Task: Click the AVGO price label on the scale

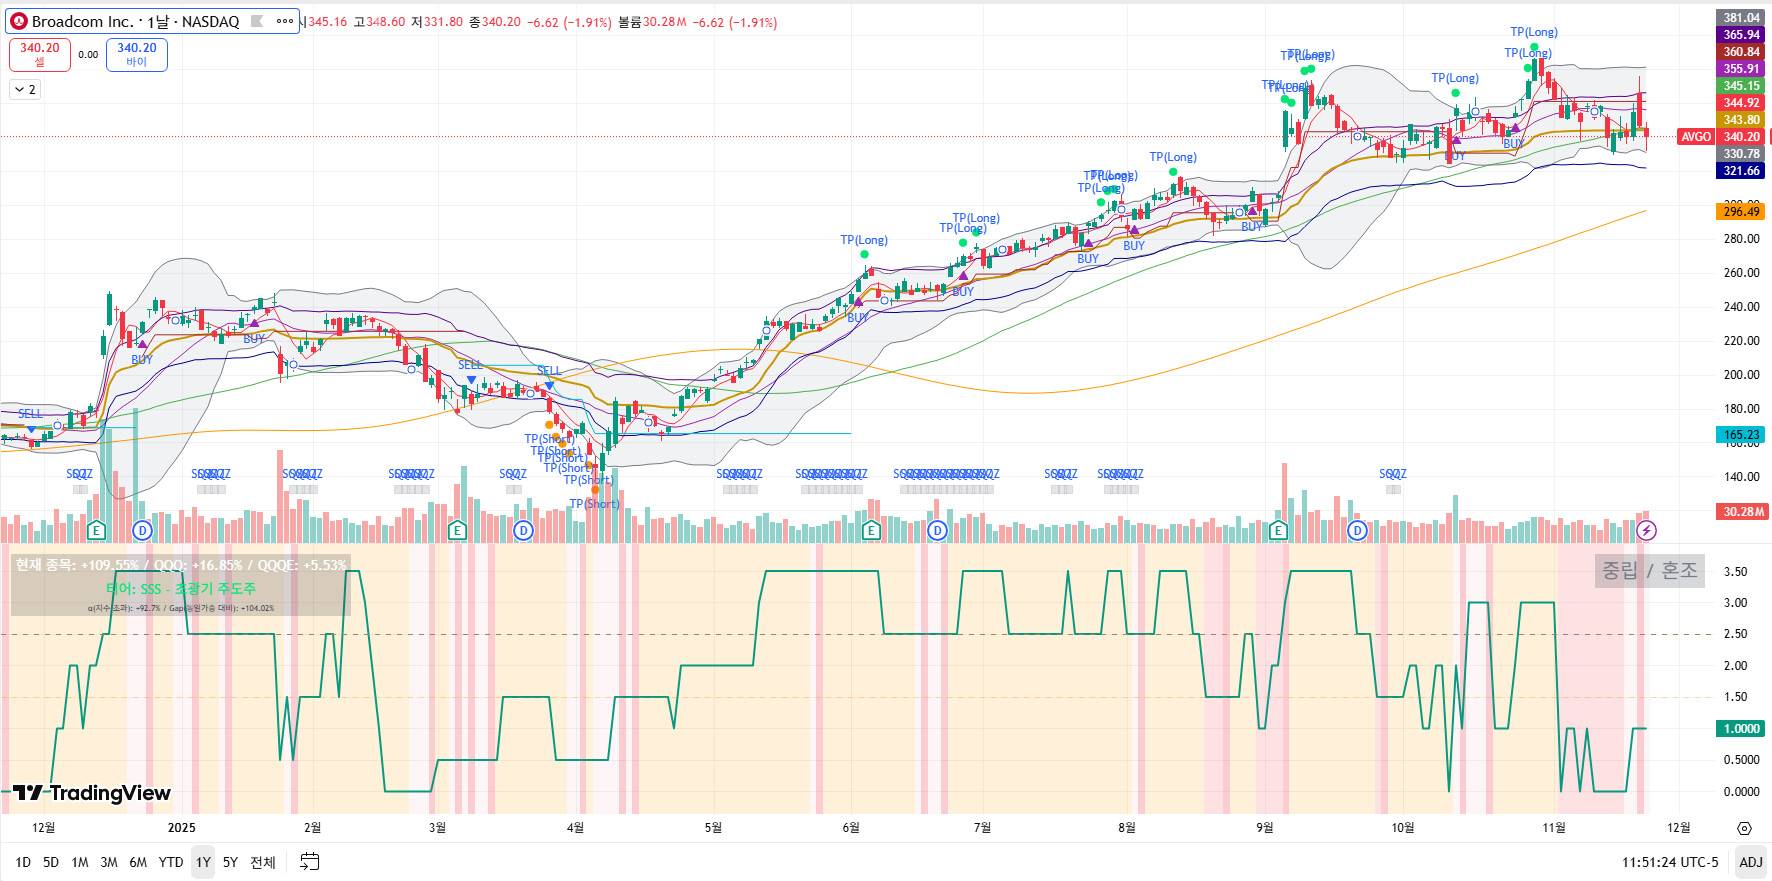Action: pyautogui.click(x=1696, y=137)
